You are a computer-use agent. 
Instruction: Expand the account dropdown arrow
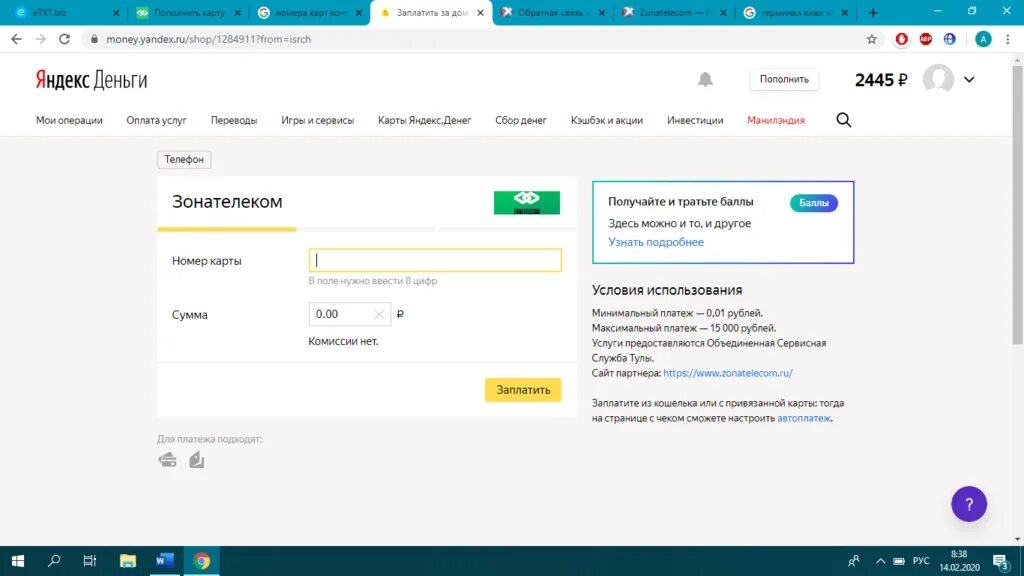pos(969,80)
